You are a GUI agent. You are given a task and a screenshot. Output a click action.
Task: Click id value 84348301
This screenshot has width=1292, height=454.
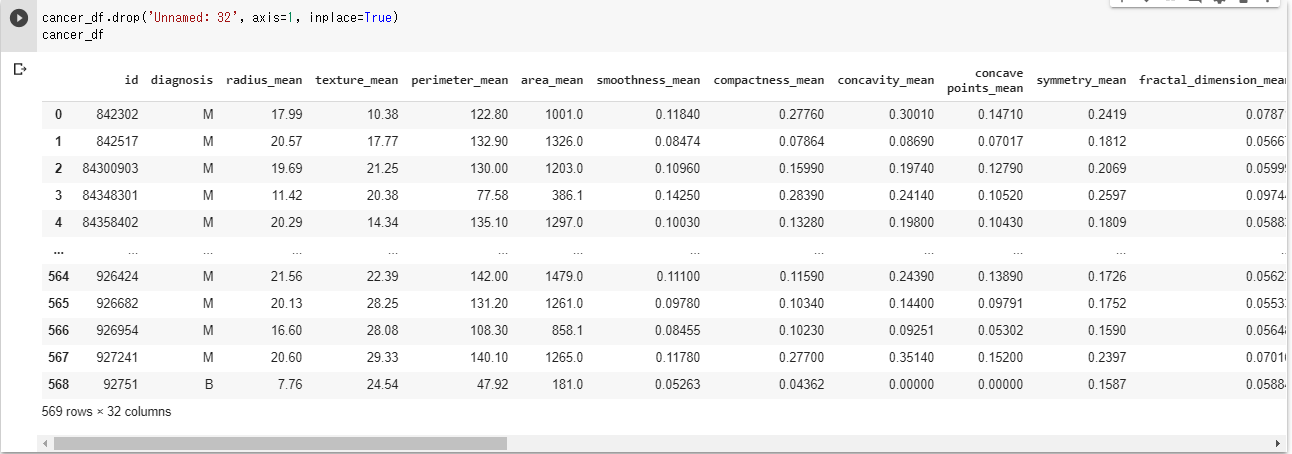[x=111, y=196]
